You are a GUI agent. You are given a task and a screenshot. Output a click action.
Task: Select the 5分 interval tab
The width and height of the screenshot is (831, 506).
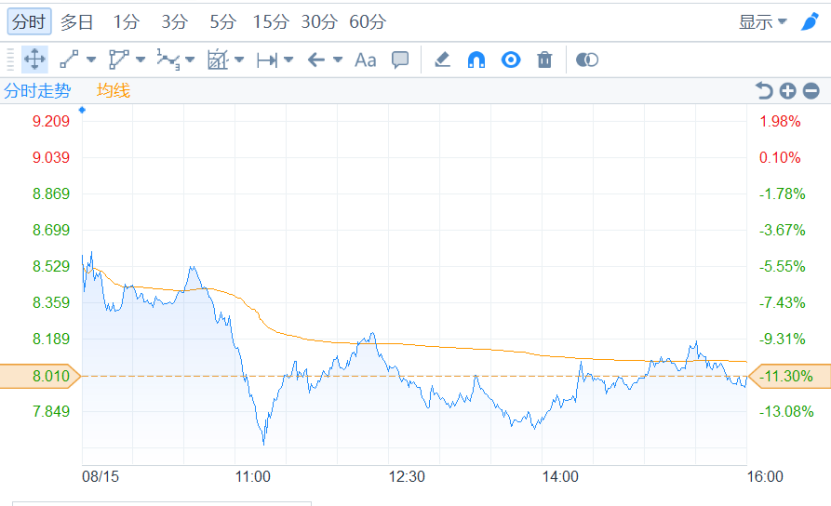tap(223, 22)
